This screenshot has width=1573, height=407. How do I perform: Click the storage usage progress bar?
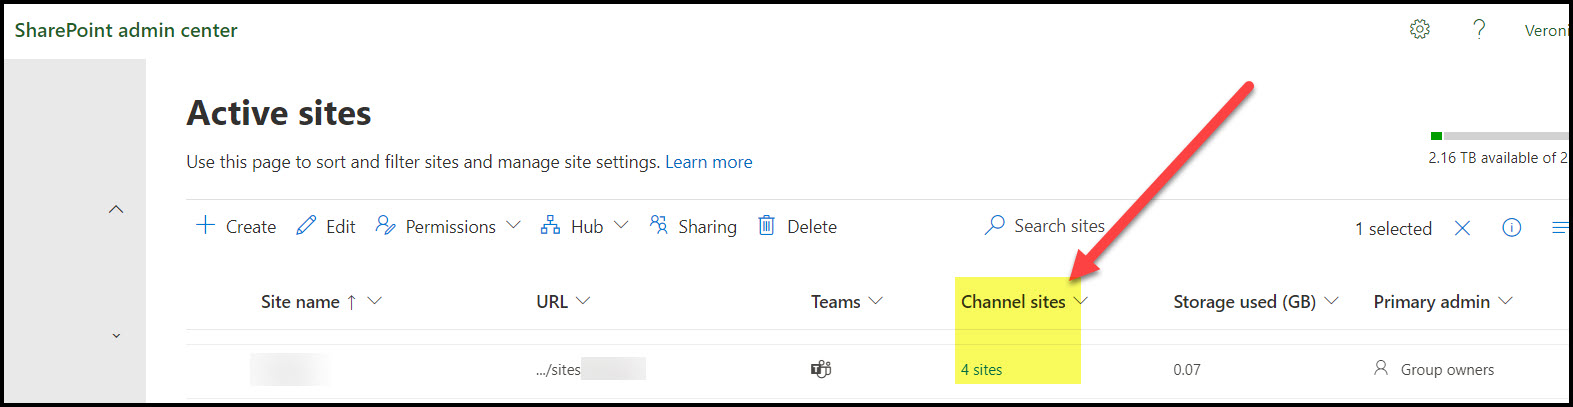[x=1500, y=136]
